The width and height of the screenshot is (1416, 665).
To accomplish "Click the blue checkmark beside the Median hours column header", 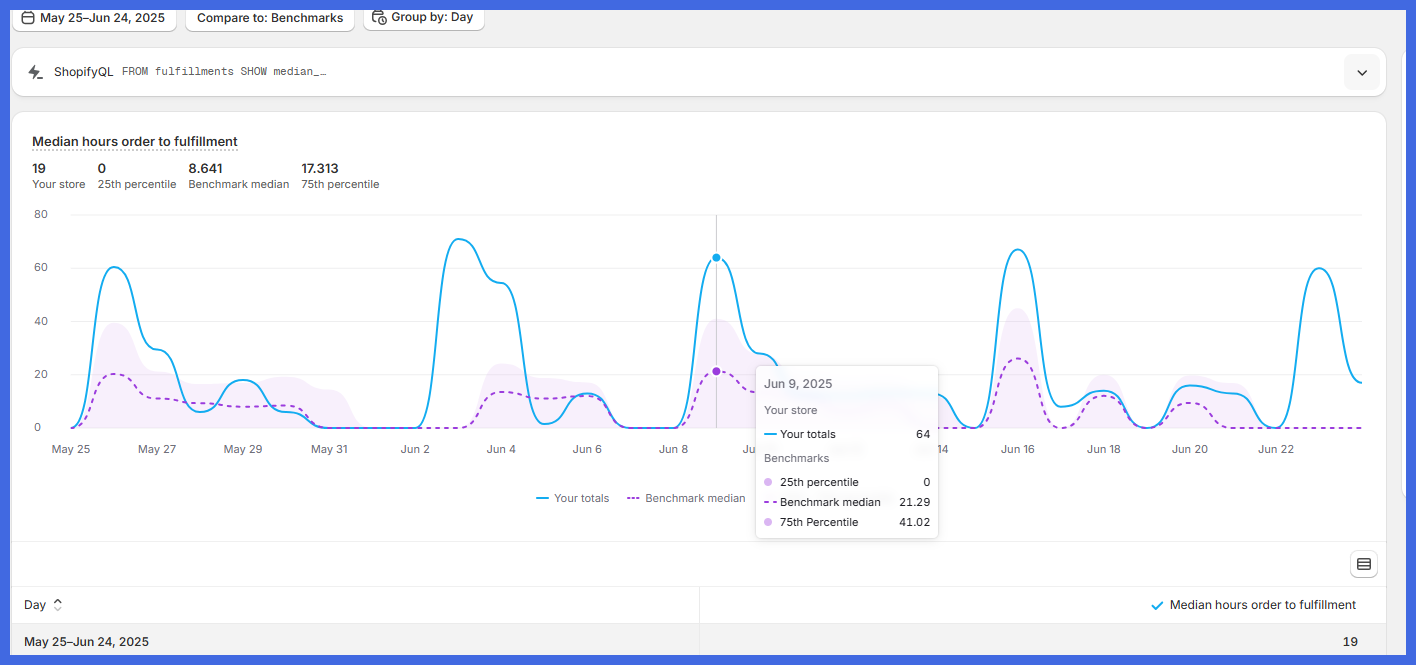I will (1157, 605).
